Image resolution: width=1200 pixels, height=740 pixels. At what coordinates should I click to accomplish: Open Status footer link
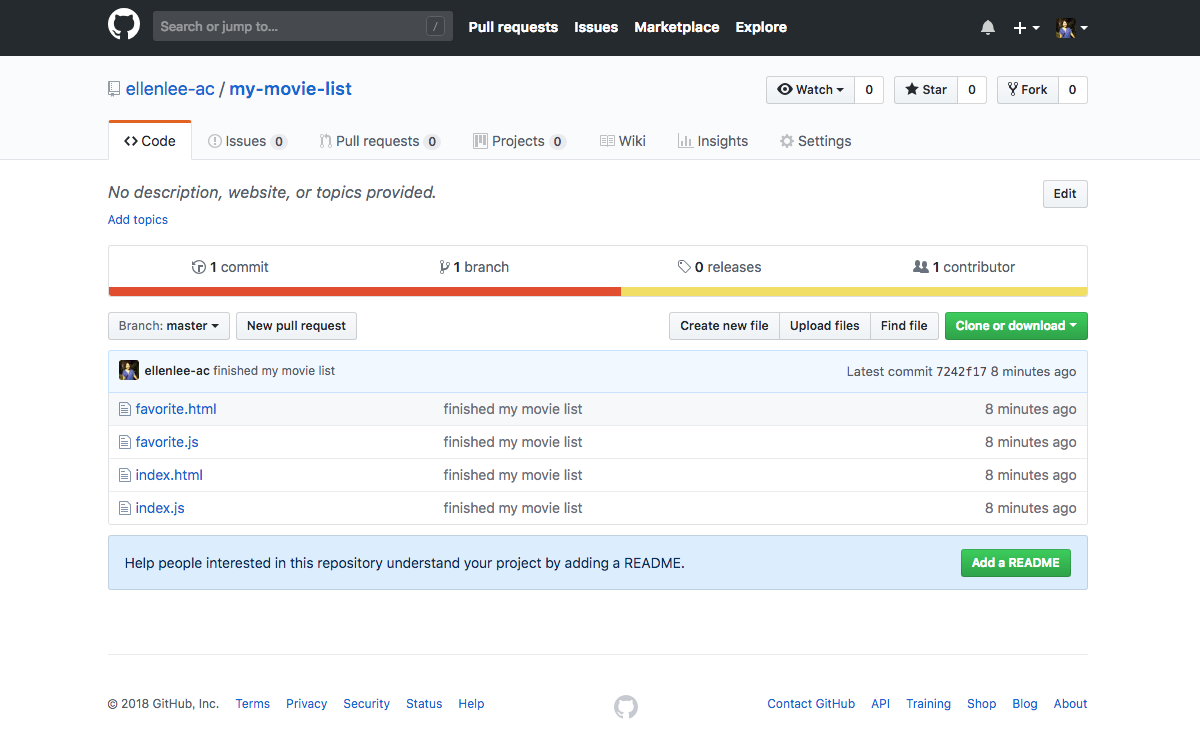(424, 704)
